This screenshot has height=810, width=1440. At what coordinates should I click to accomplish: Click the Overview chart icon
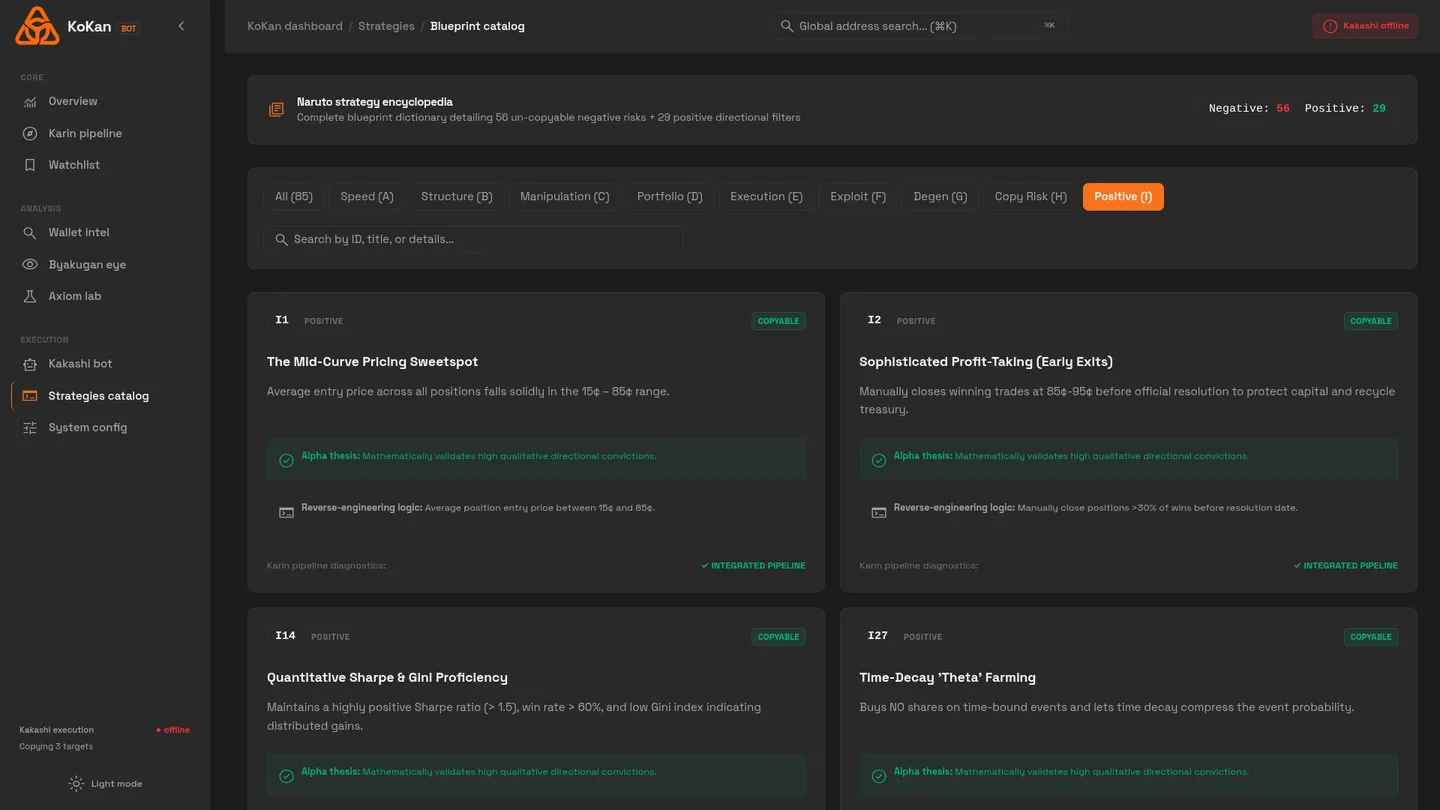(30, 101)
